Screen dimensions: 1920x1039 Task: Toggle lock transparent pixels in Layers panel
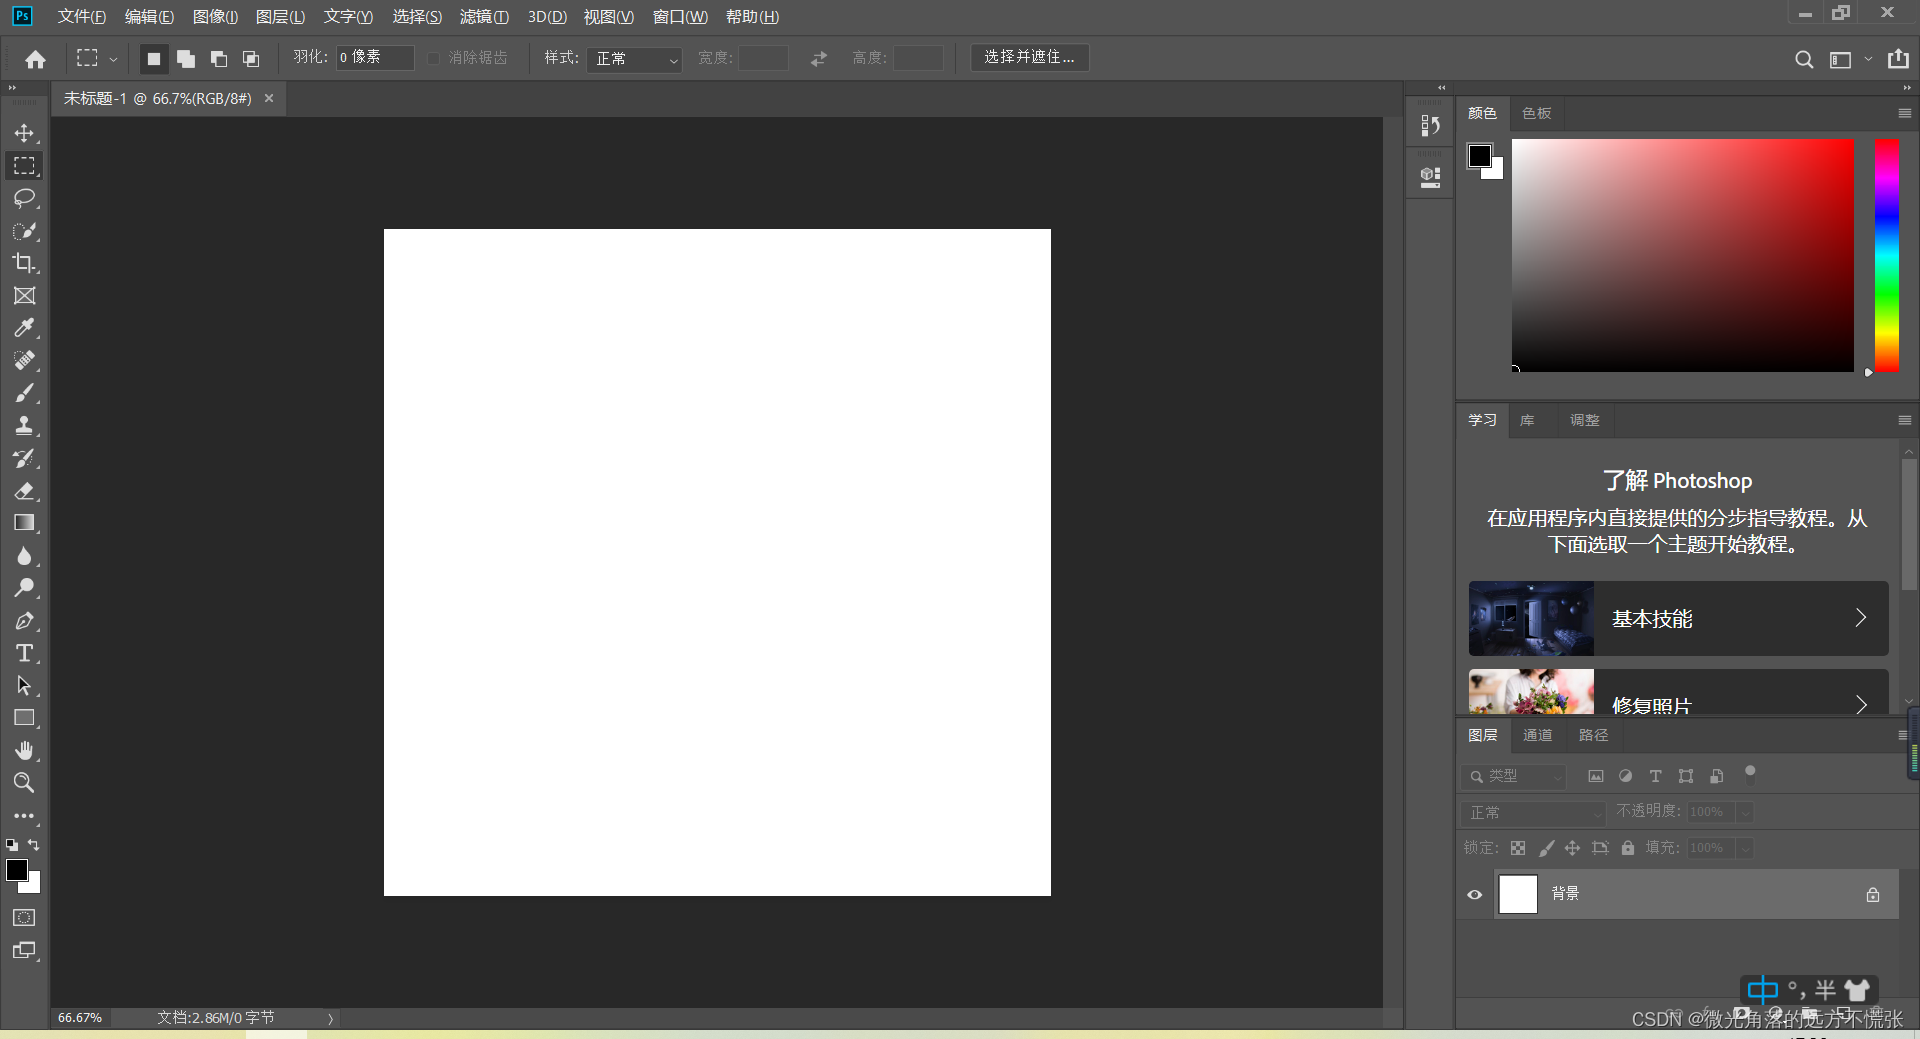point(1518,848)
